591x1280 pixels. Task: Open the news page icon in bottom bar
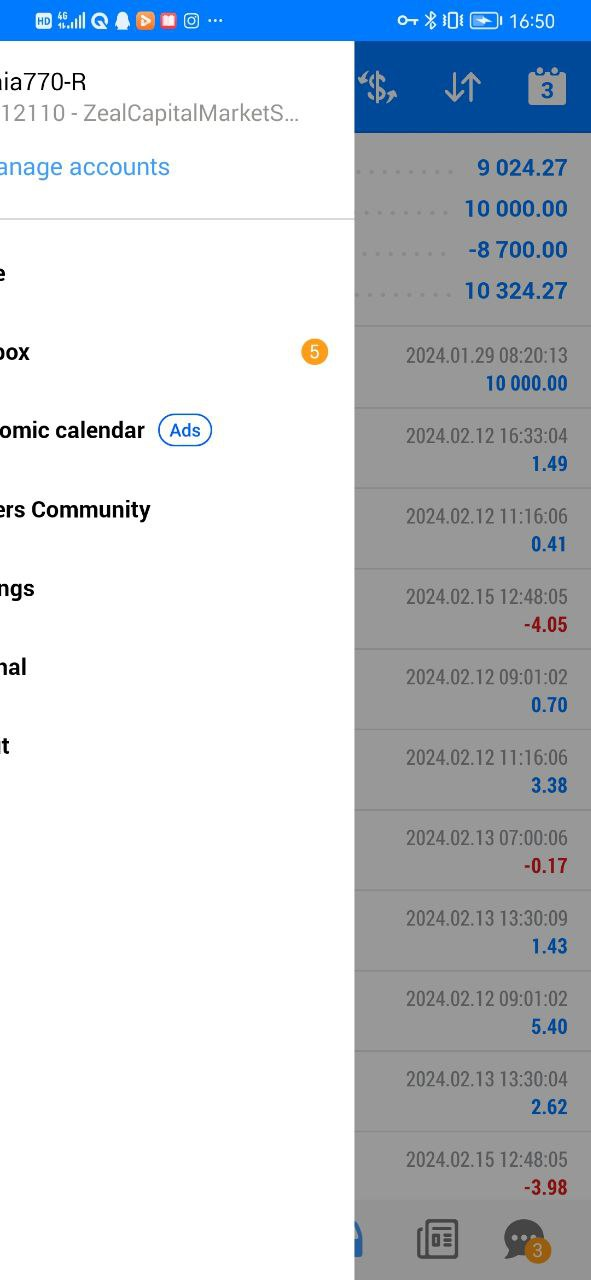437,1239
